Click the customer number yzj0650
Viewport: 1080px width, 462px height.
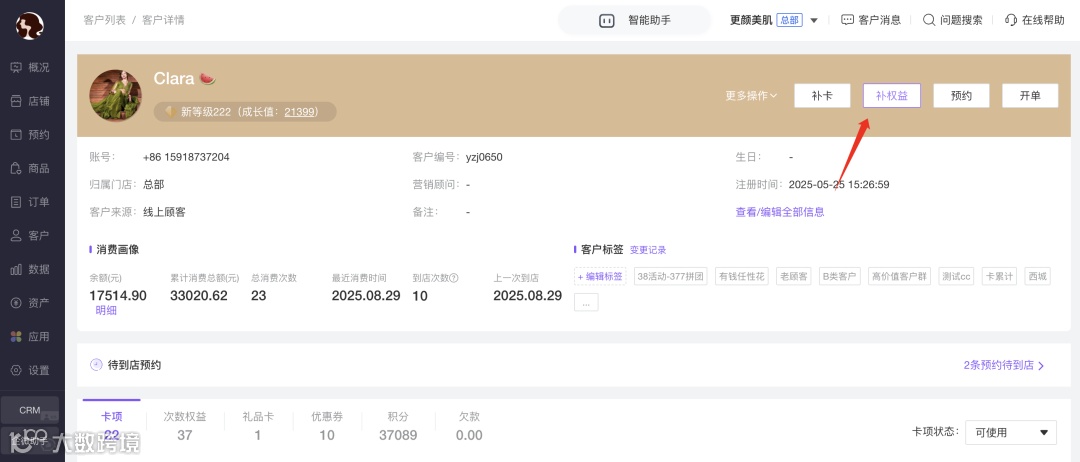(x=484, y=157)
